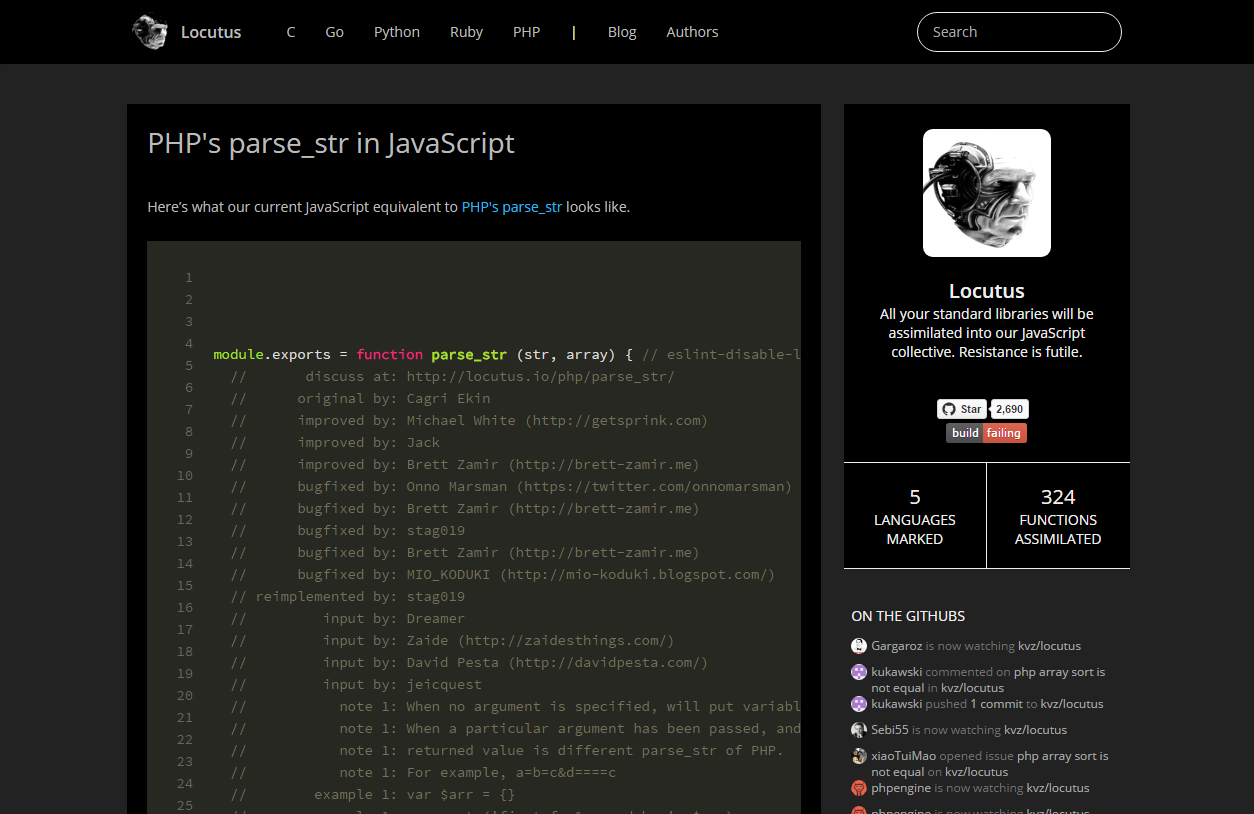Open the PHP language menu

[x=527, y=32]
